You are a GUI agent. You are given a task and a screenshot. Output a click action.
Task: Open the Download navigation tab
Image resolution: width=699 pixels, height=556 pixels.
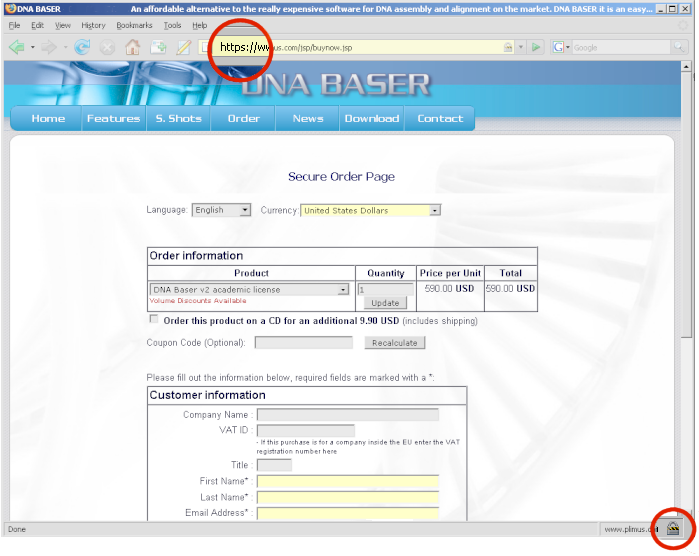372,119
